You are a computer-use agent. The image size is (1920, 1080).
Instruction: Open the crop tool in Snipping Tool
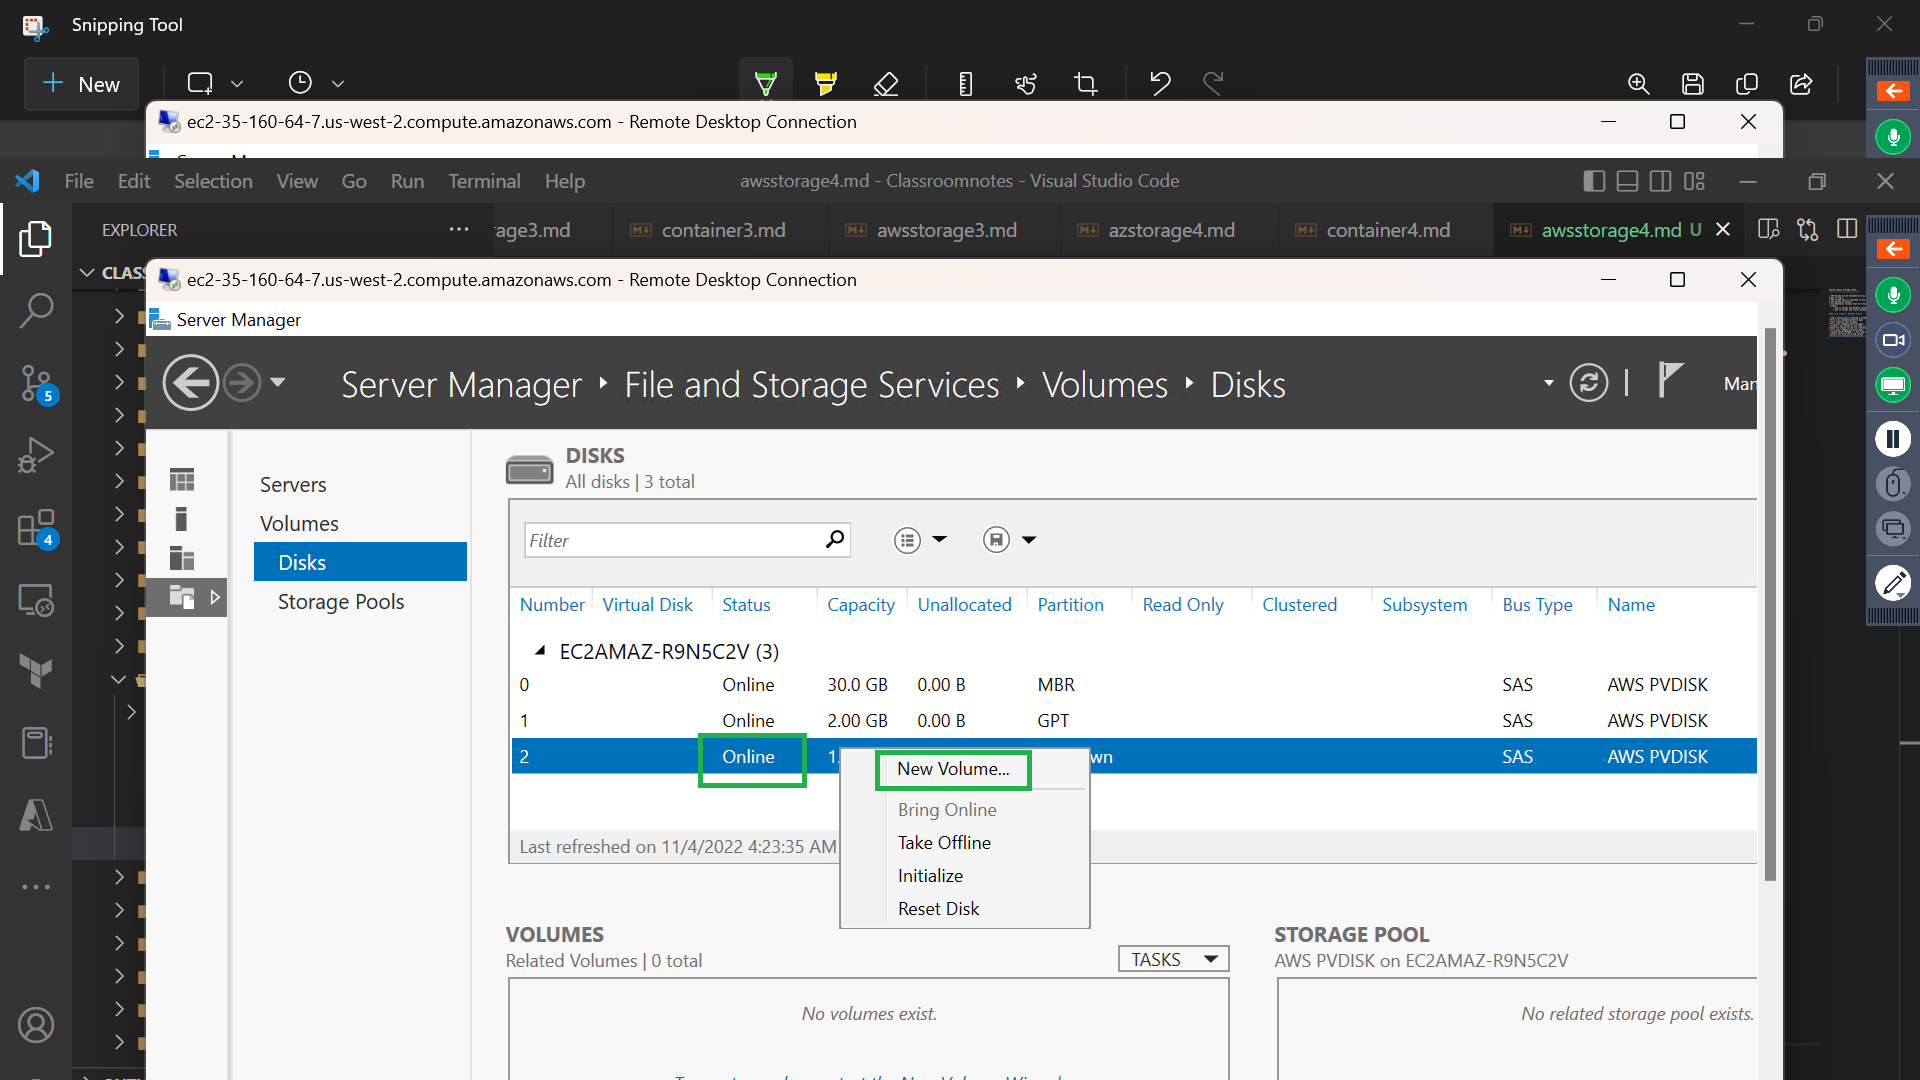(x=1086, y=83)
